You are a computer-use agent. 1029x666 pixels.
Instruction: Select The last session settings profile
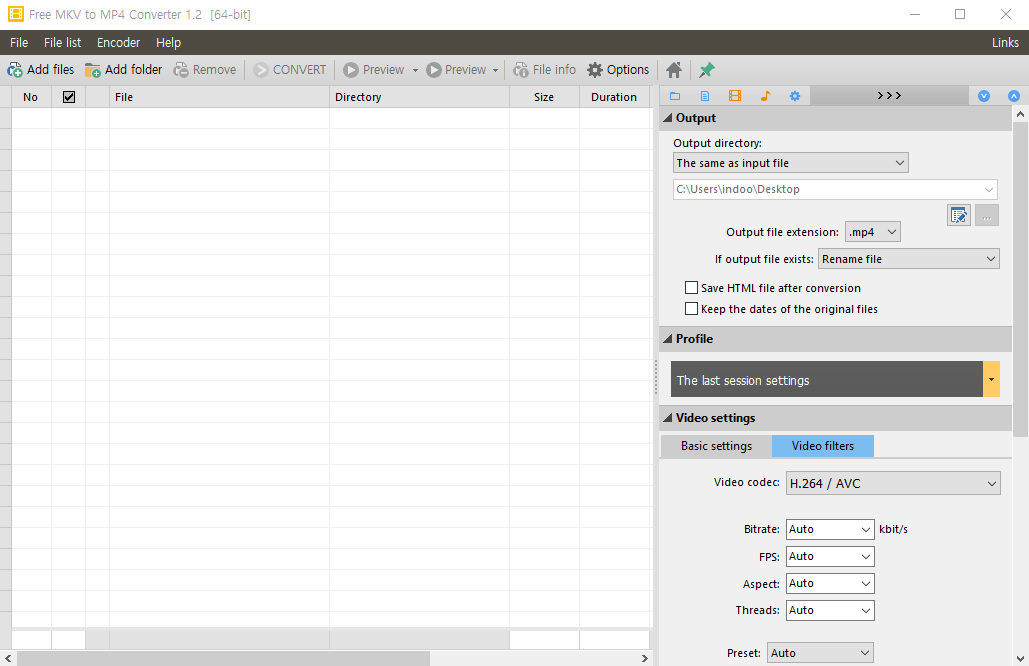point(826,379)
